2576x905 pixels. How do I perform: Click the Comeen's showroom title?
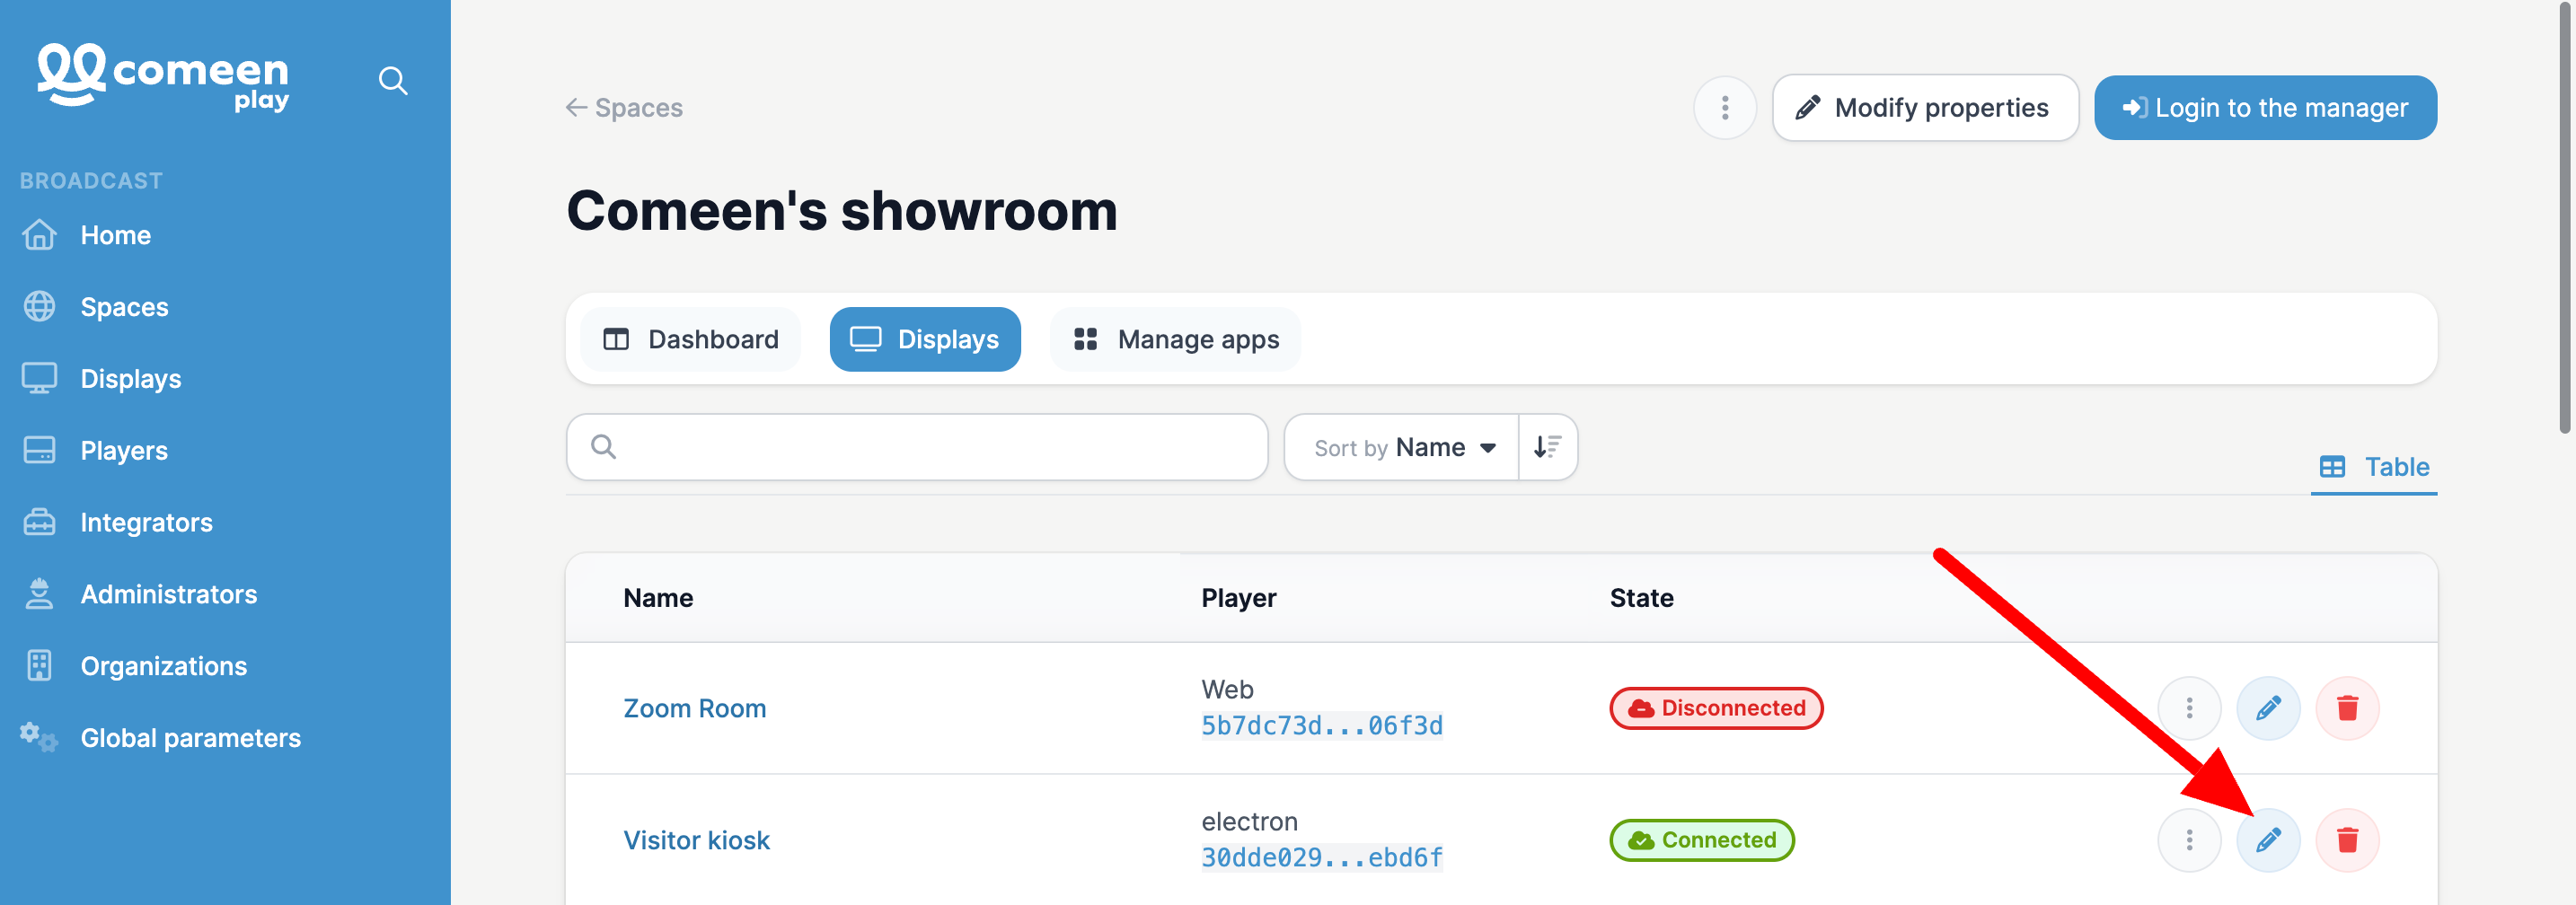[x=842, y=211]
